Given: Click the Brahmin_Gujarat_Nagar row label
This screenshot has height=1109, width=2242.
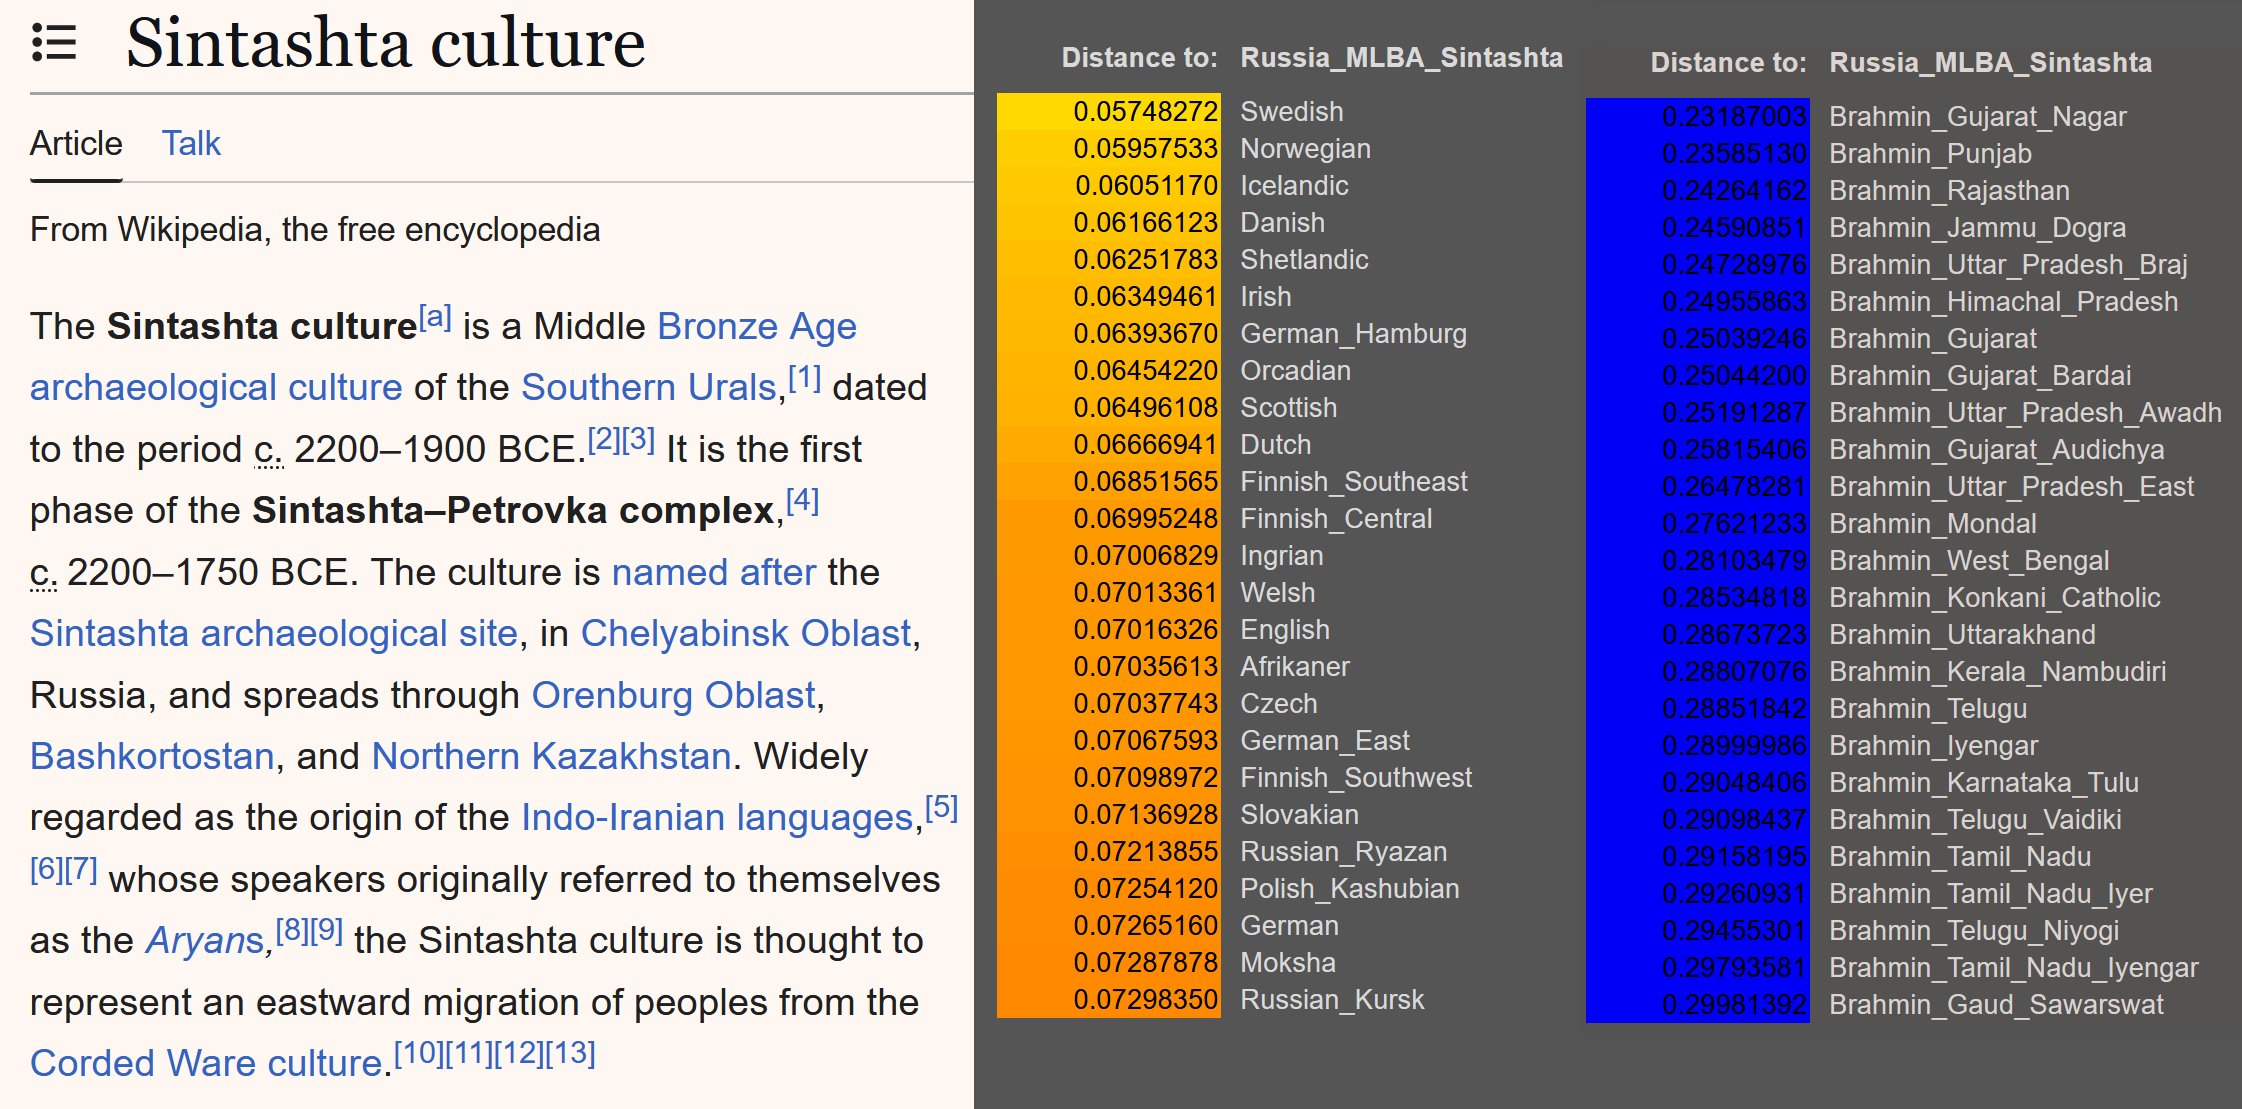Looking at the screenshot, I should pos(1977,117).
